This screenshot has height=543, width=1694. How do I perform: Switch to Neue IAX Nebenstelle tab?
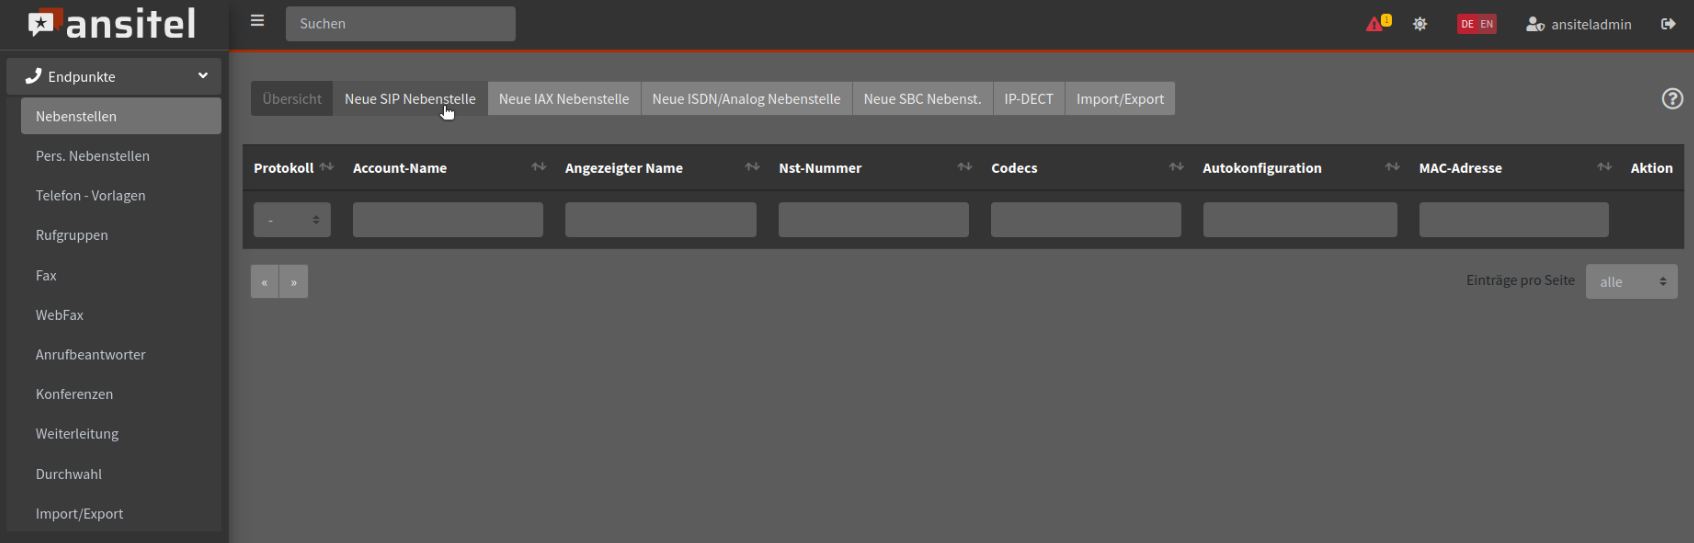(564, 99)
